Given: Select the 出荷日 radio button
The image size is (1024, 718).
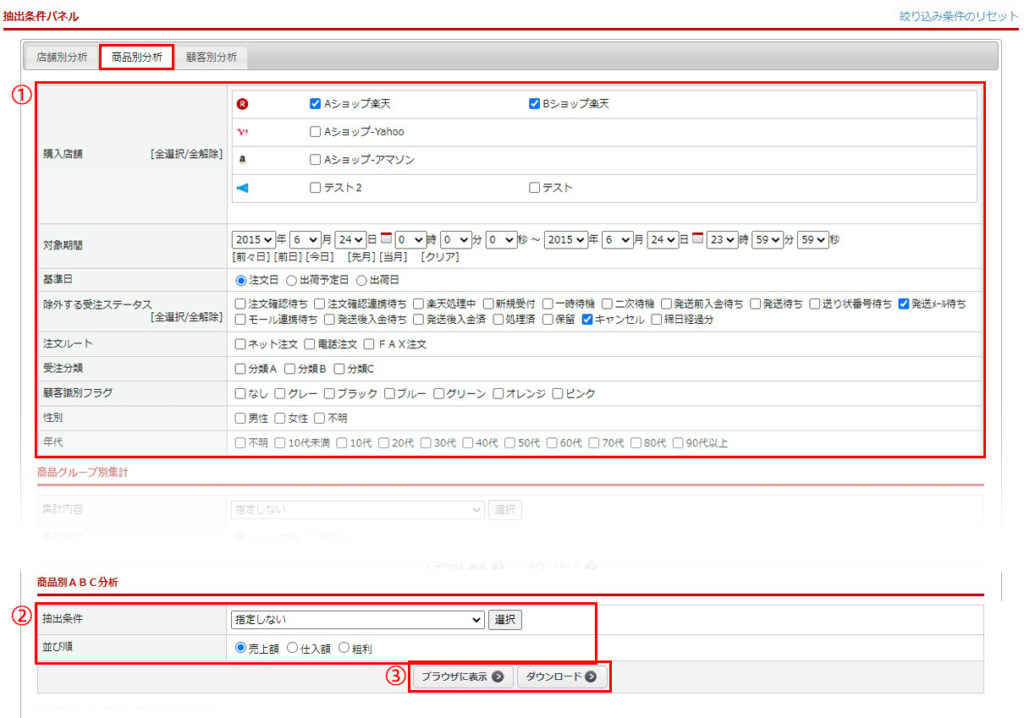Looking at the screenshot, I should 361,280.
